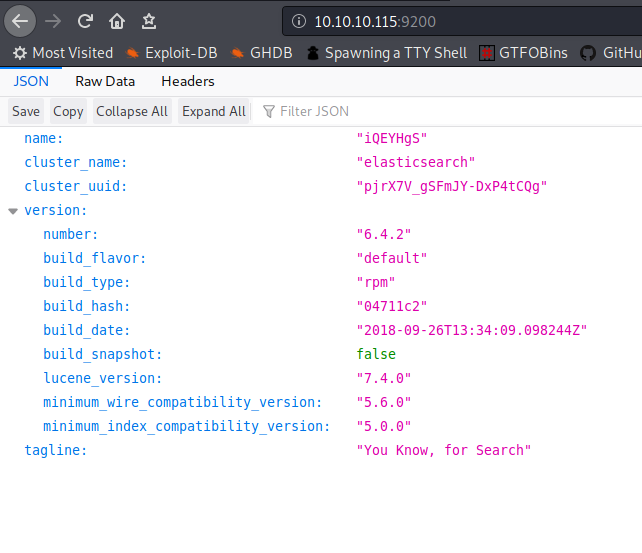Open the Spawning a TTY Shell bookmark
The height and width of the screenshot is (553, 642).
pyautogui.click(x=387, y=53)
